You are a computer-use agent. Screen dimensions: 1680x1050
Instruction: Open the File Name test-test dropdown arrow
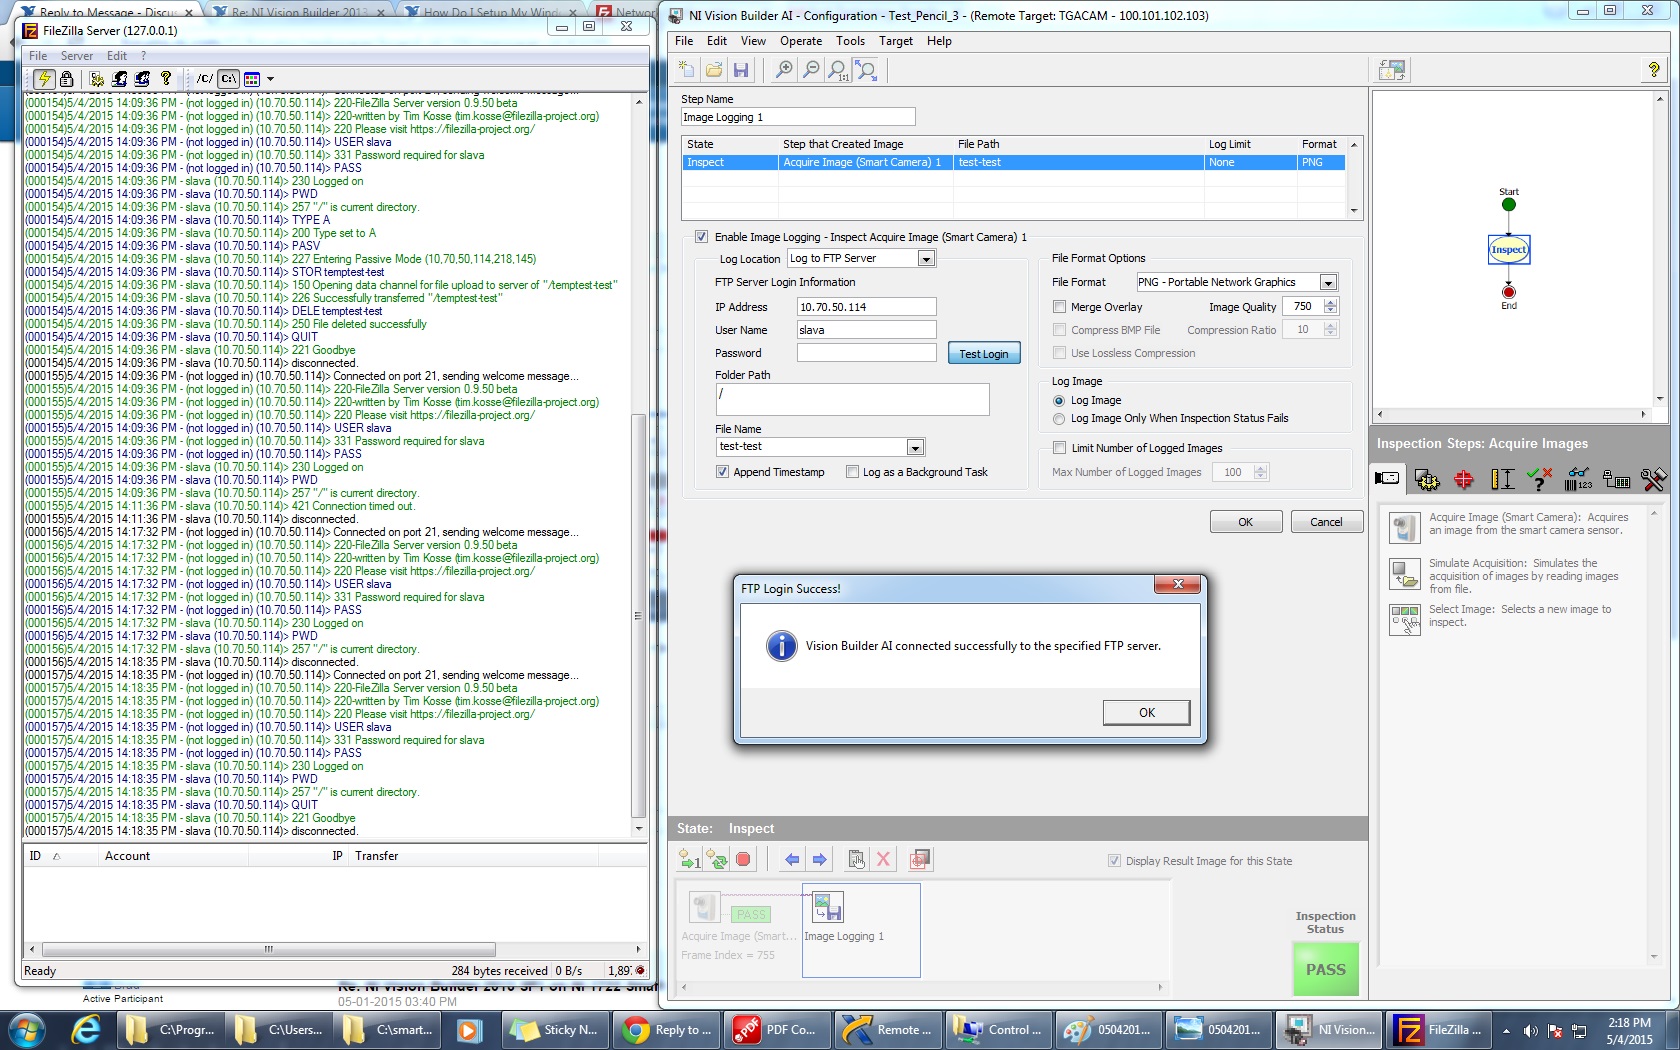[915, 447]
